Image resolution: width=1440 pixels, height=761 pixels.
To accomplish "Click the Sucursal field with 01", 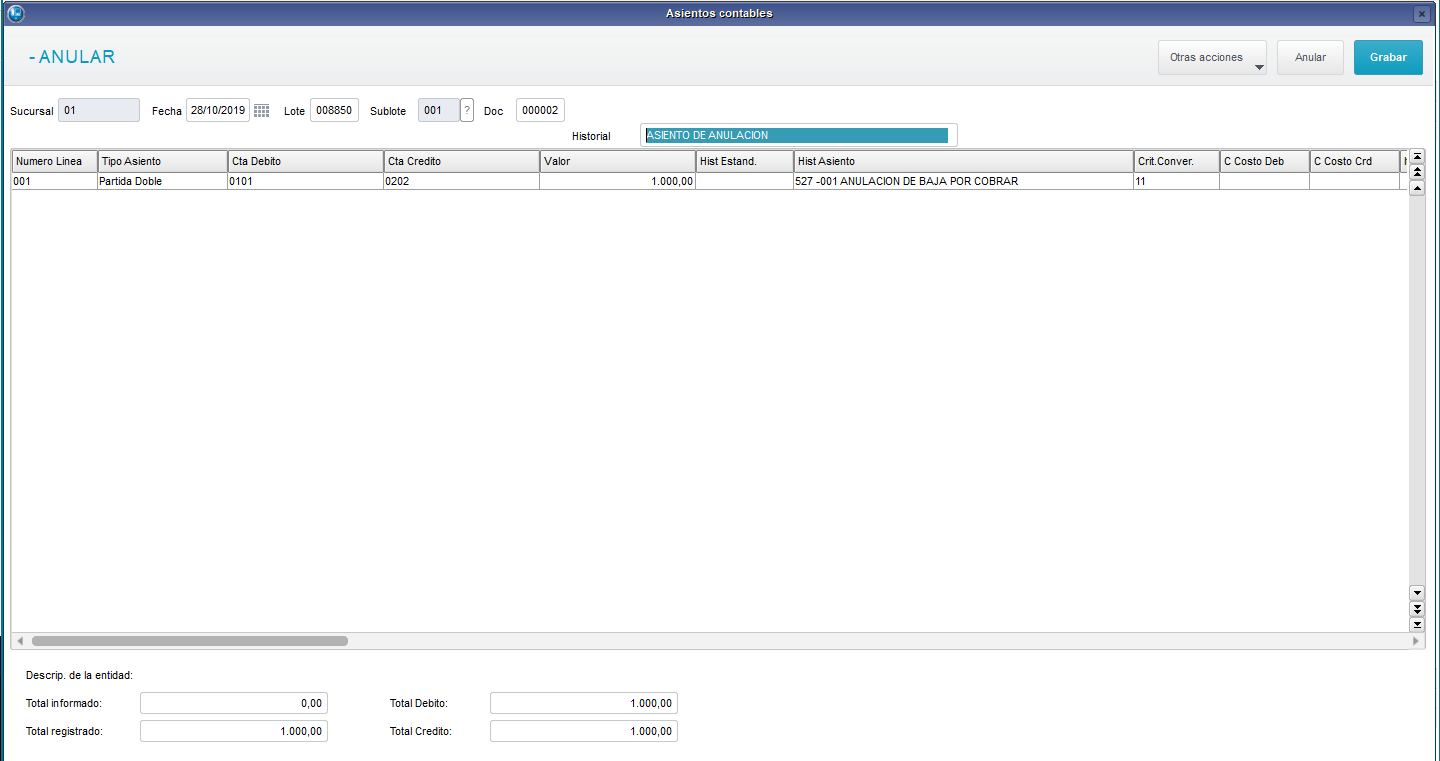I will coord(99,110).
